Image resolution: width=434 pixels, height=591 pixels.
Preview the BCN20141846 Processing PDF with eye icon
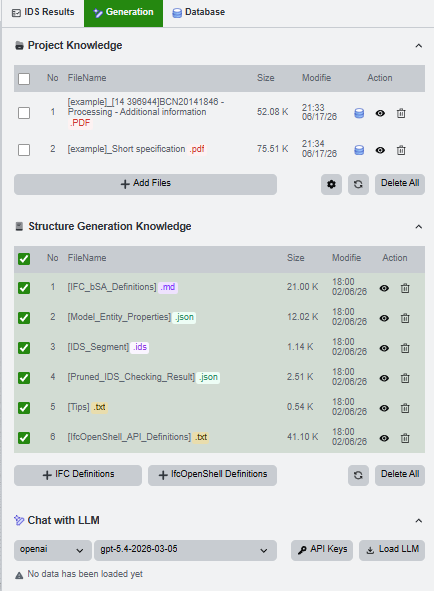[x=380, y=113]
